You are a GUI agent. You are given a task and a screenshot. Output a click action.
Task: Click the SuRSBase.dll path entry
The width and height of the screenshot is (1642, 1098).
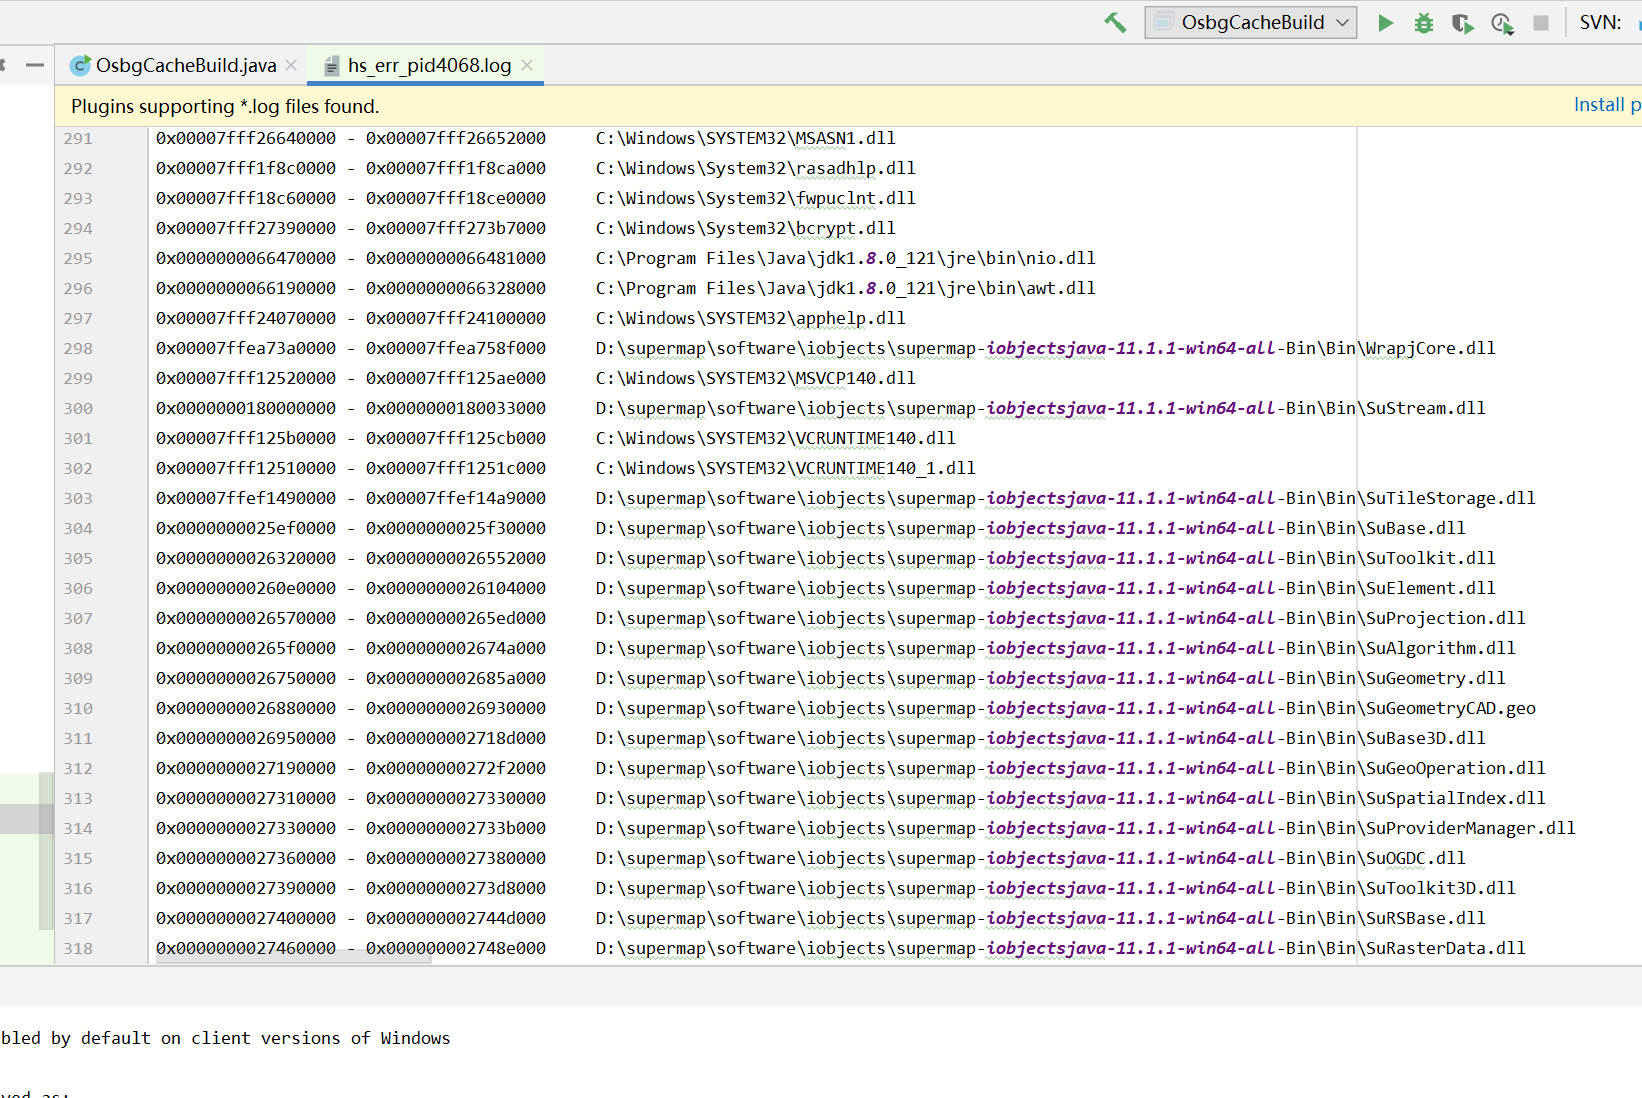click(1040, 918)
